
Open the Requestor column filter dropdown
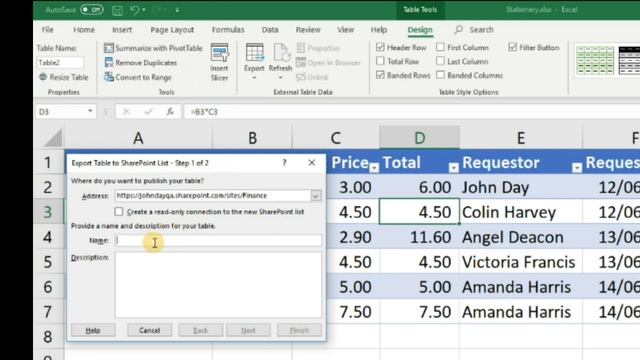[x=577, y=167]
